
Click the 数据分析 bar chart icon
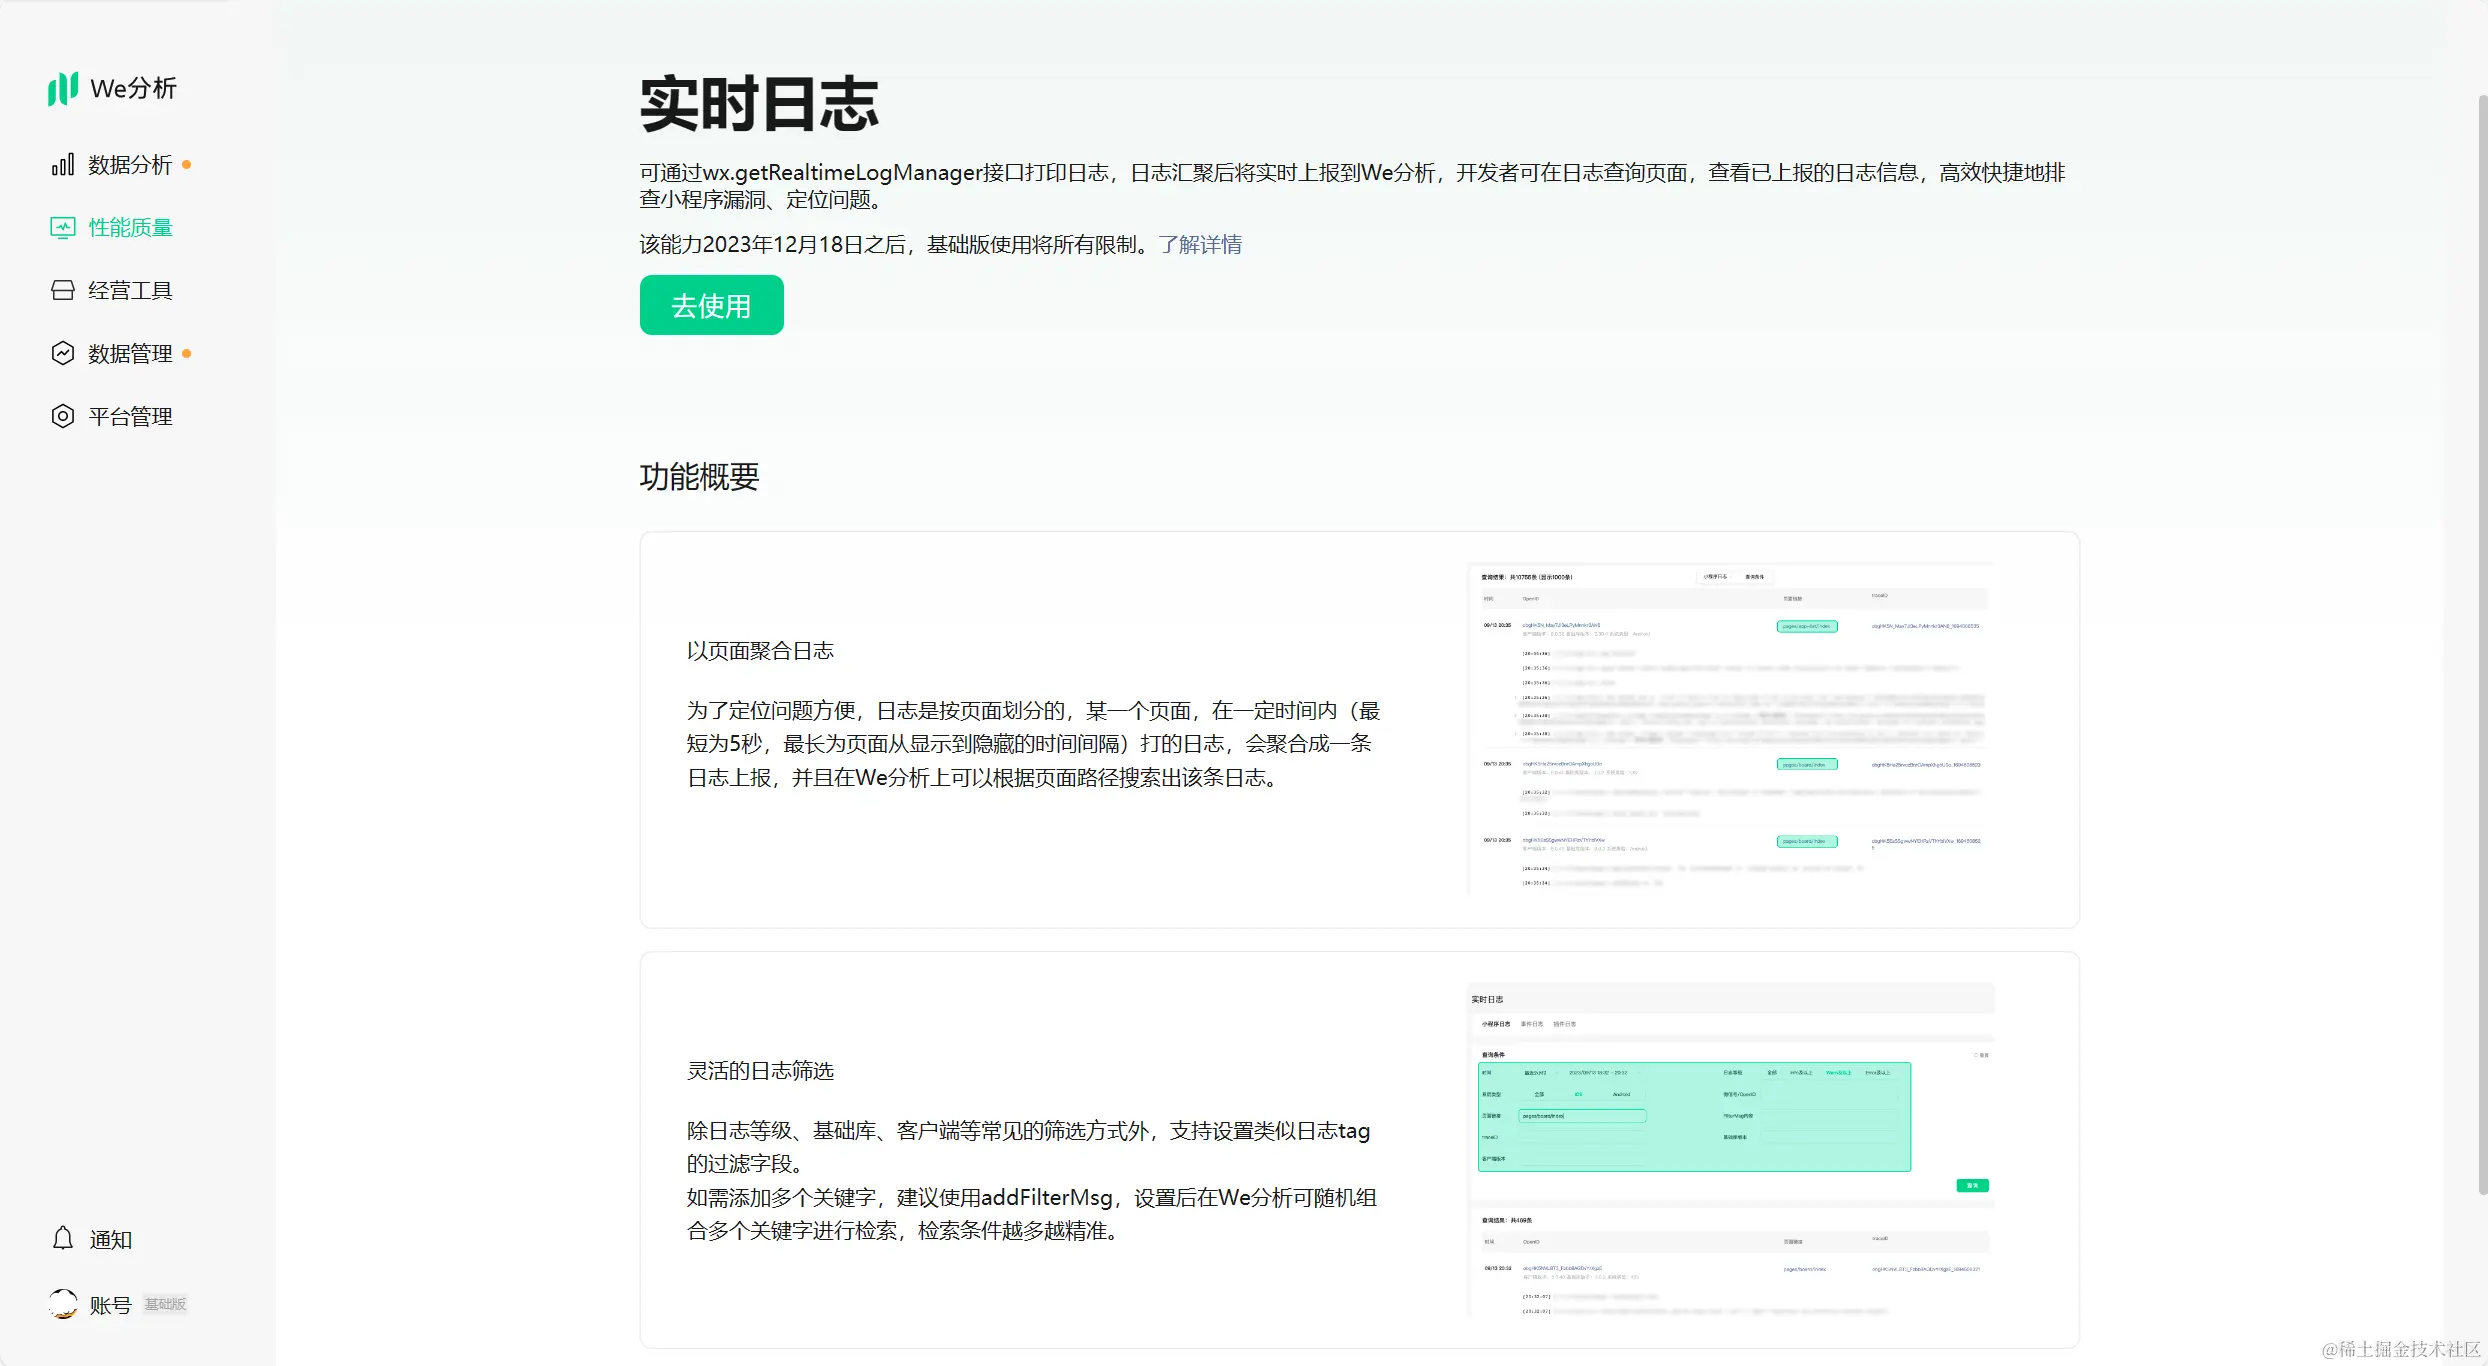click(x=63, y=165)
